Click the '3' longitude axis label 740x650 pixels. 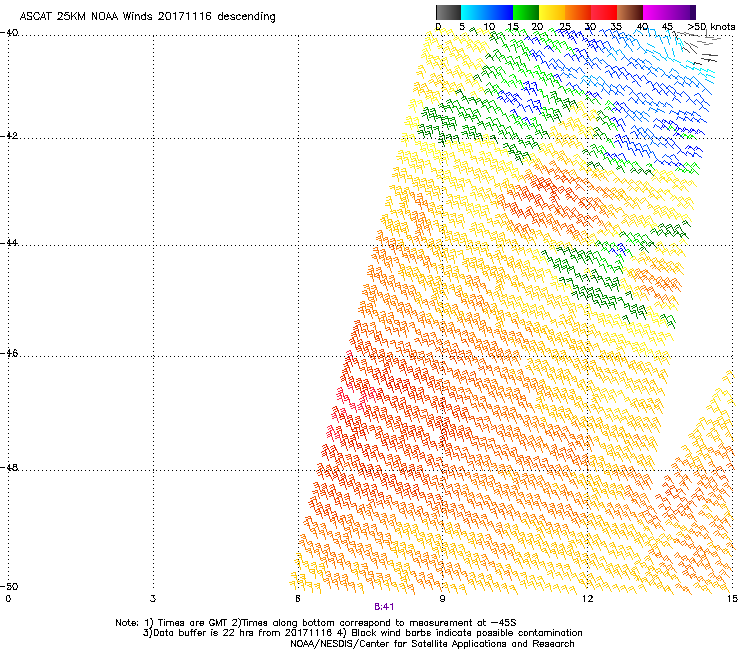(153, 599)
